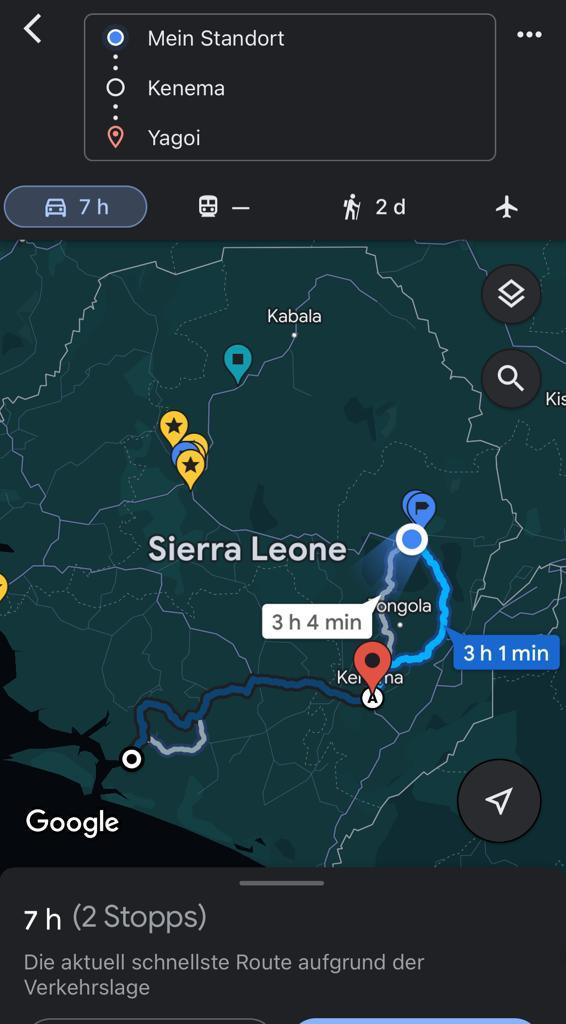Open the three-dot more options menu
Screen dimensions: 566x1024
click(x=529, y=35)
